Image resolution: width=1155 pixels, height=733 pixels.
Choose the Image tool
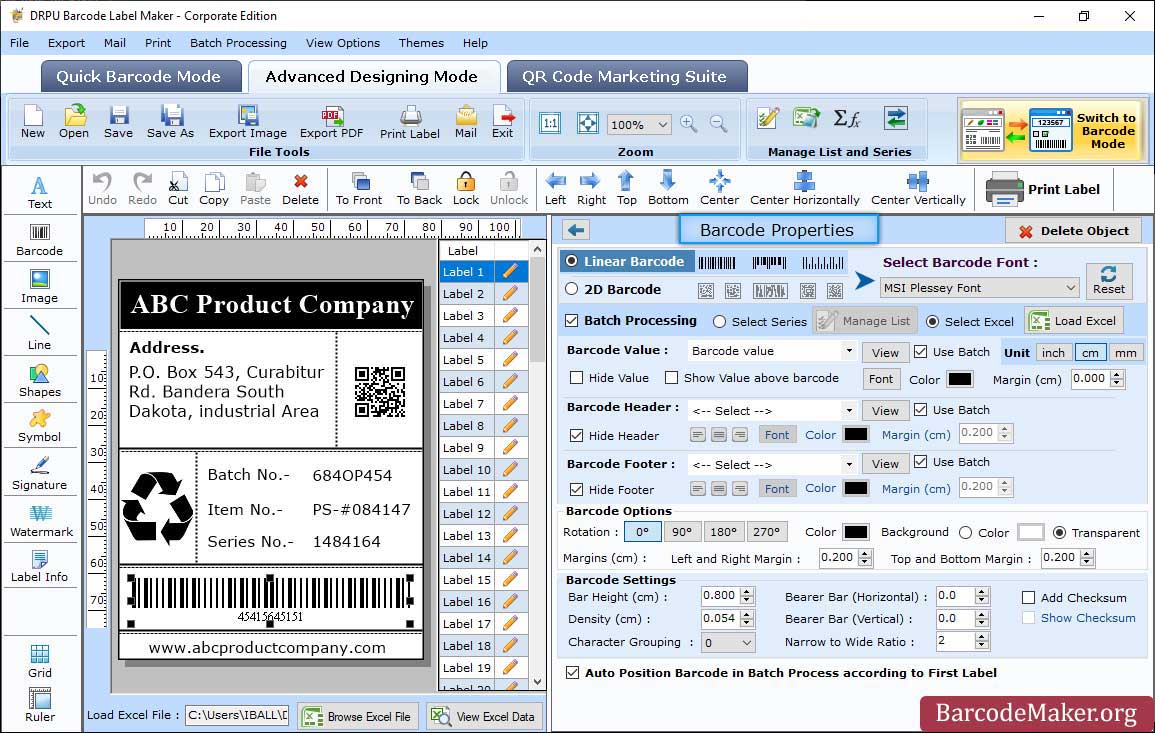pos(40,287)
